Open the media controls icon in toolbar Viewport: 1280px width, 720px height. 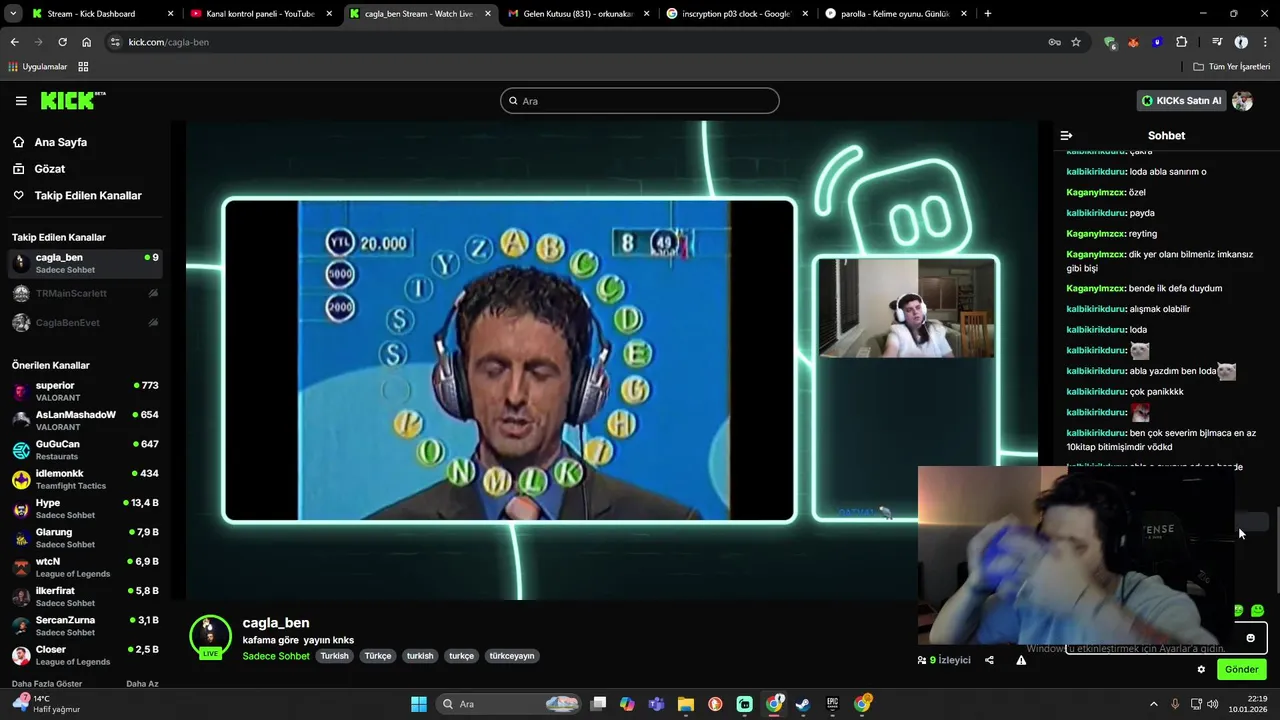tap(1217, 42)
